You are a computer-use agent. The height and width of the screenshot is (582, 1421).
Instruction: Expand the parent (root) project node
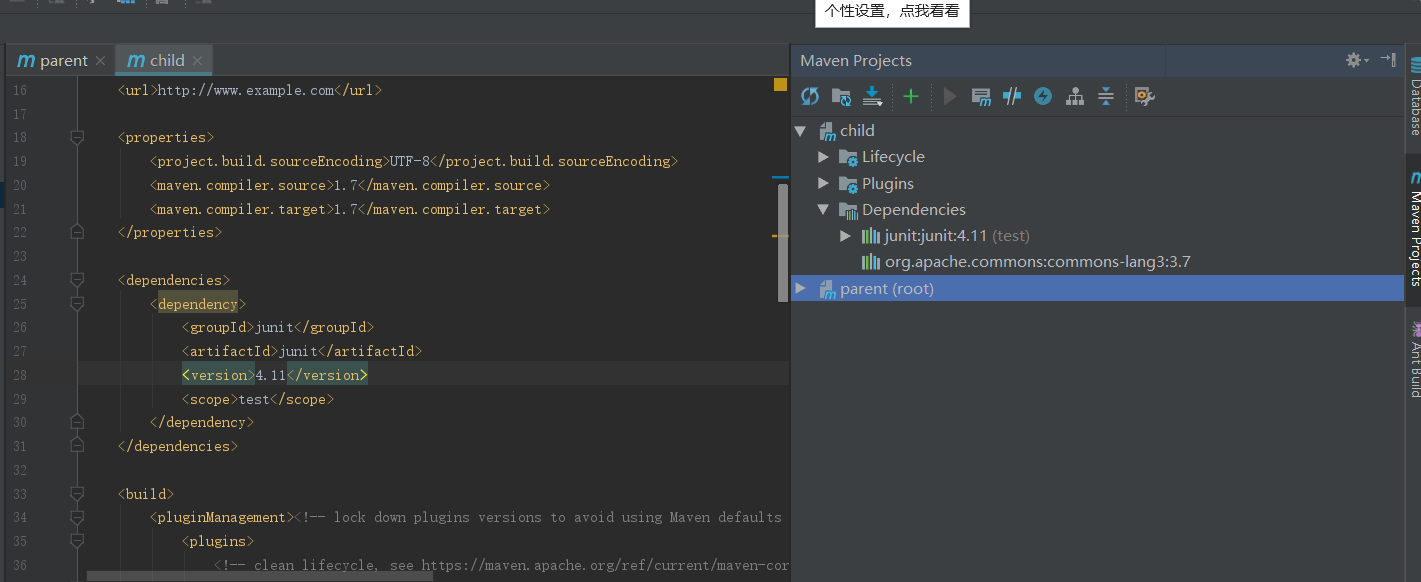tap(800, 288)
